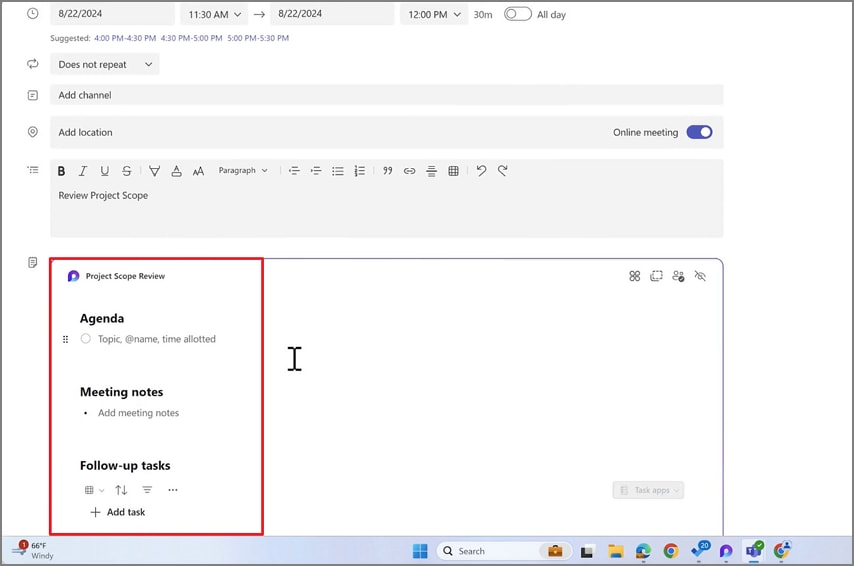Apply underline formatting
The width and height of the screenshot is (854, 566).
click(x=105, y=171)
